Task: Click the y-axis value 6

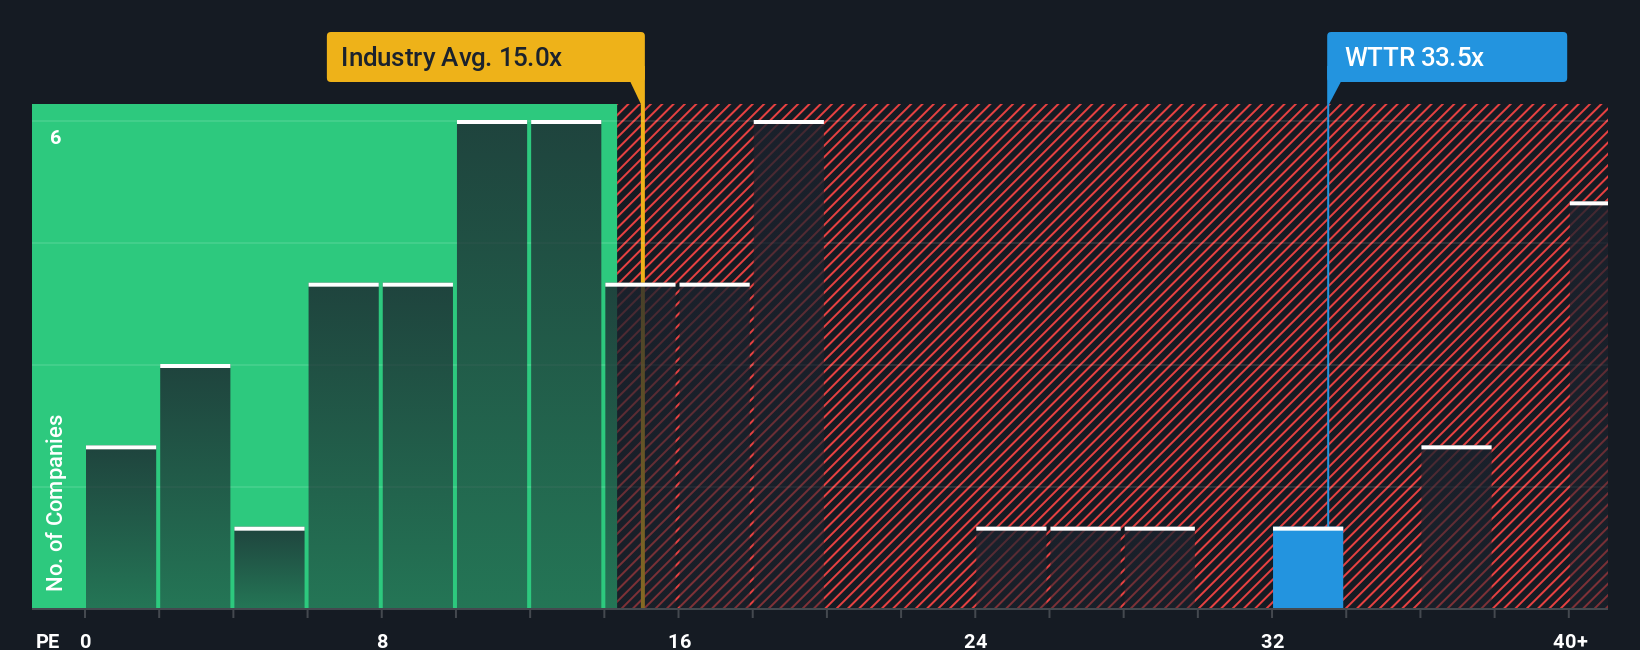Action: click(56, 137)
